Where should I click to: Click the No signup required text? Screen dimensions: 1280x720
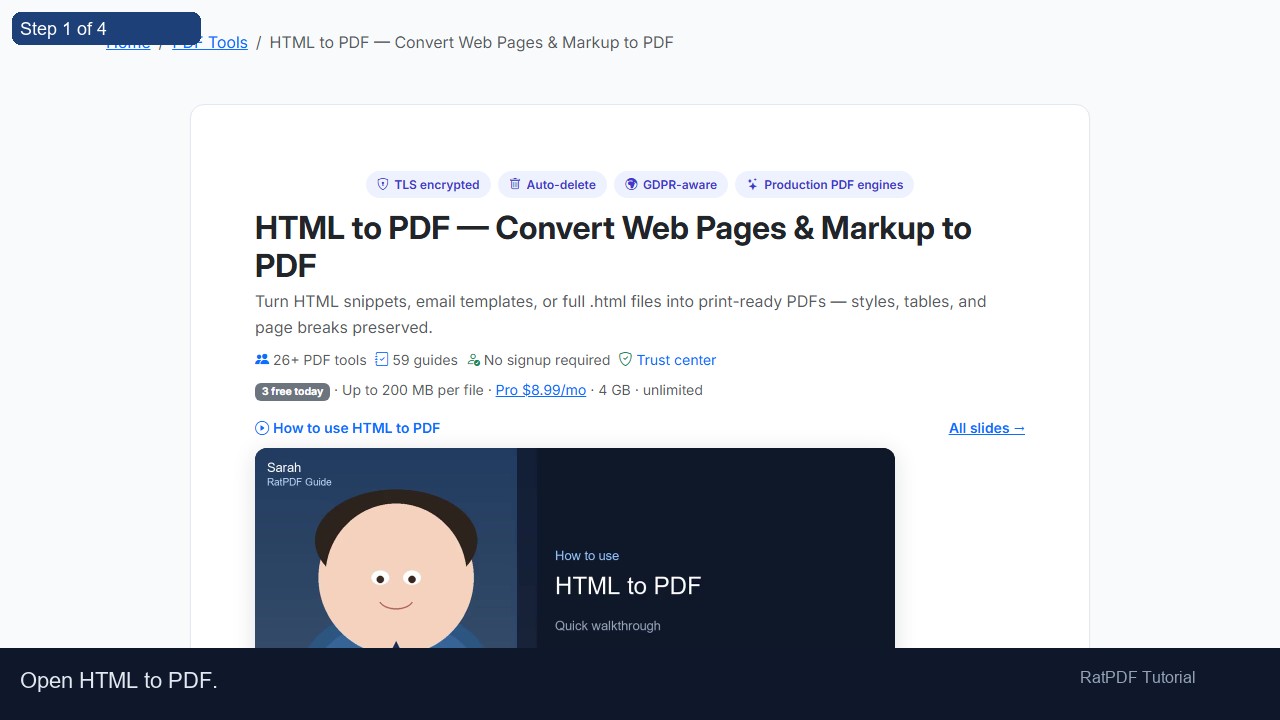(547, 360)
